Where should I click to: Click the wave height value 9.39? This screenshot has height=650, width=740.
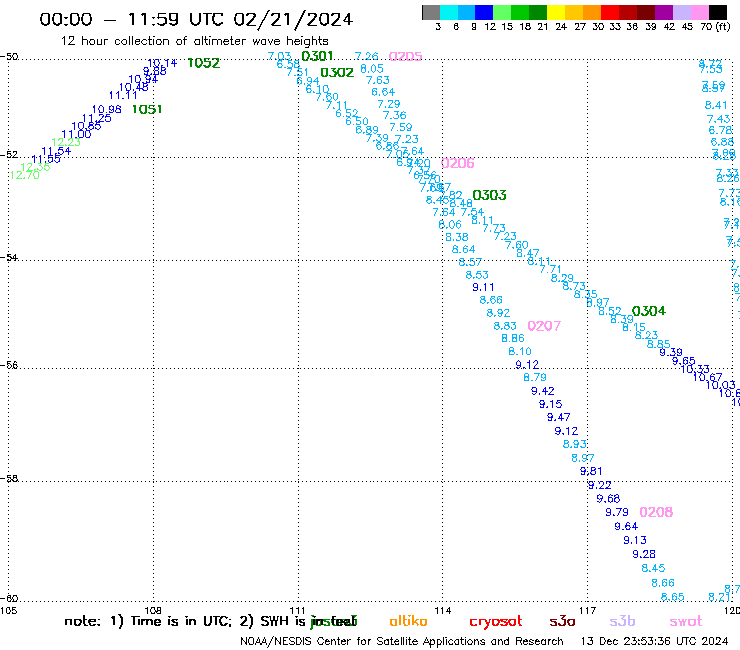[671, 352]
